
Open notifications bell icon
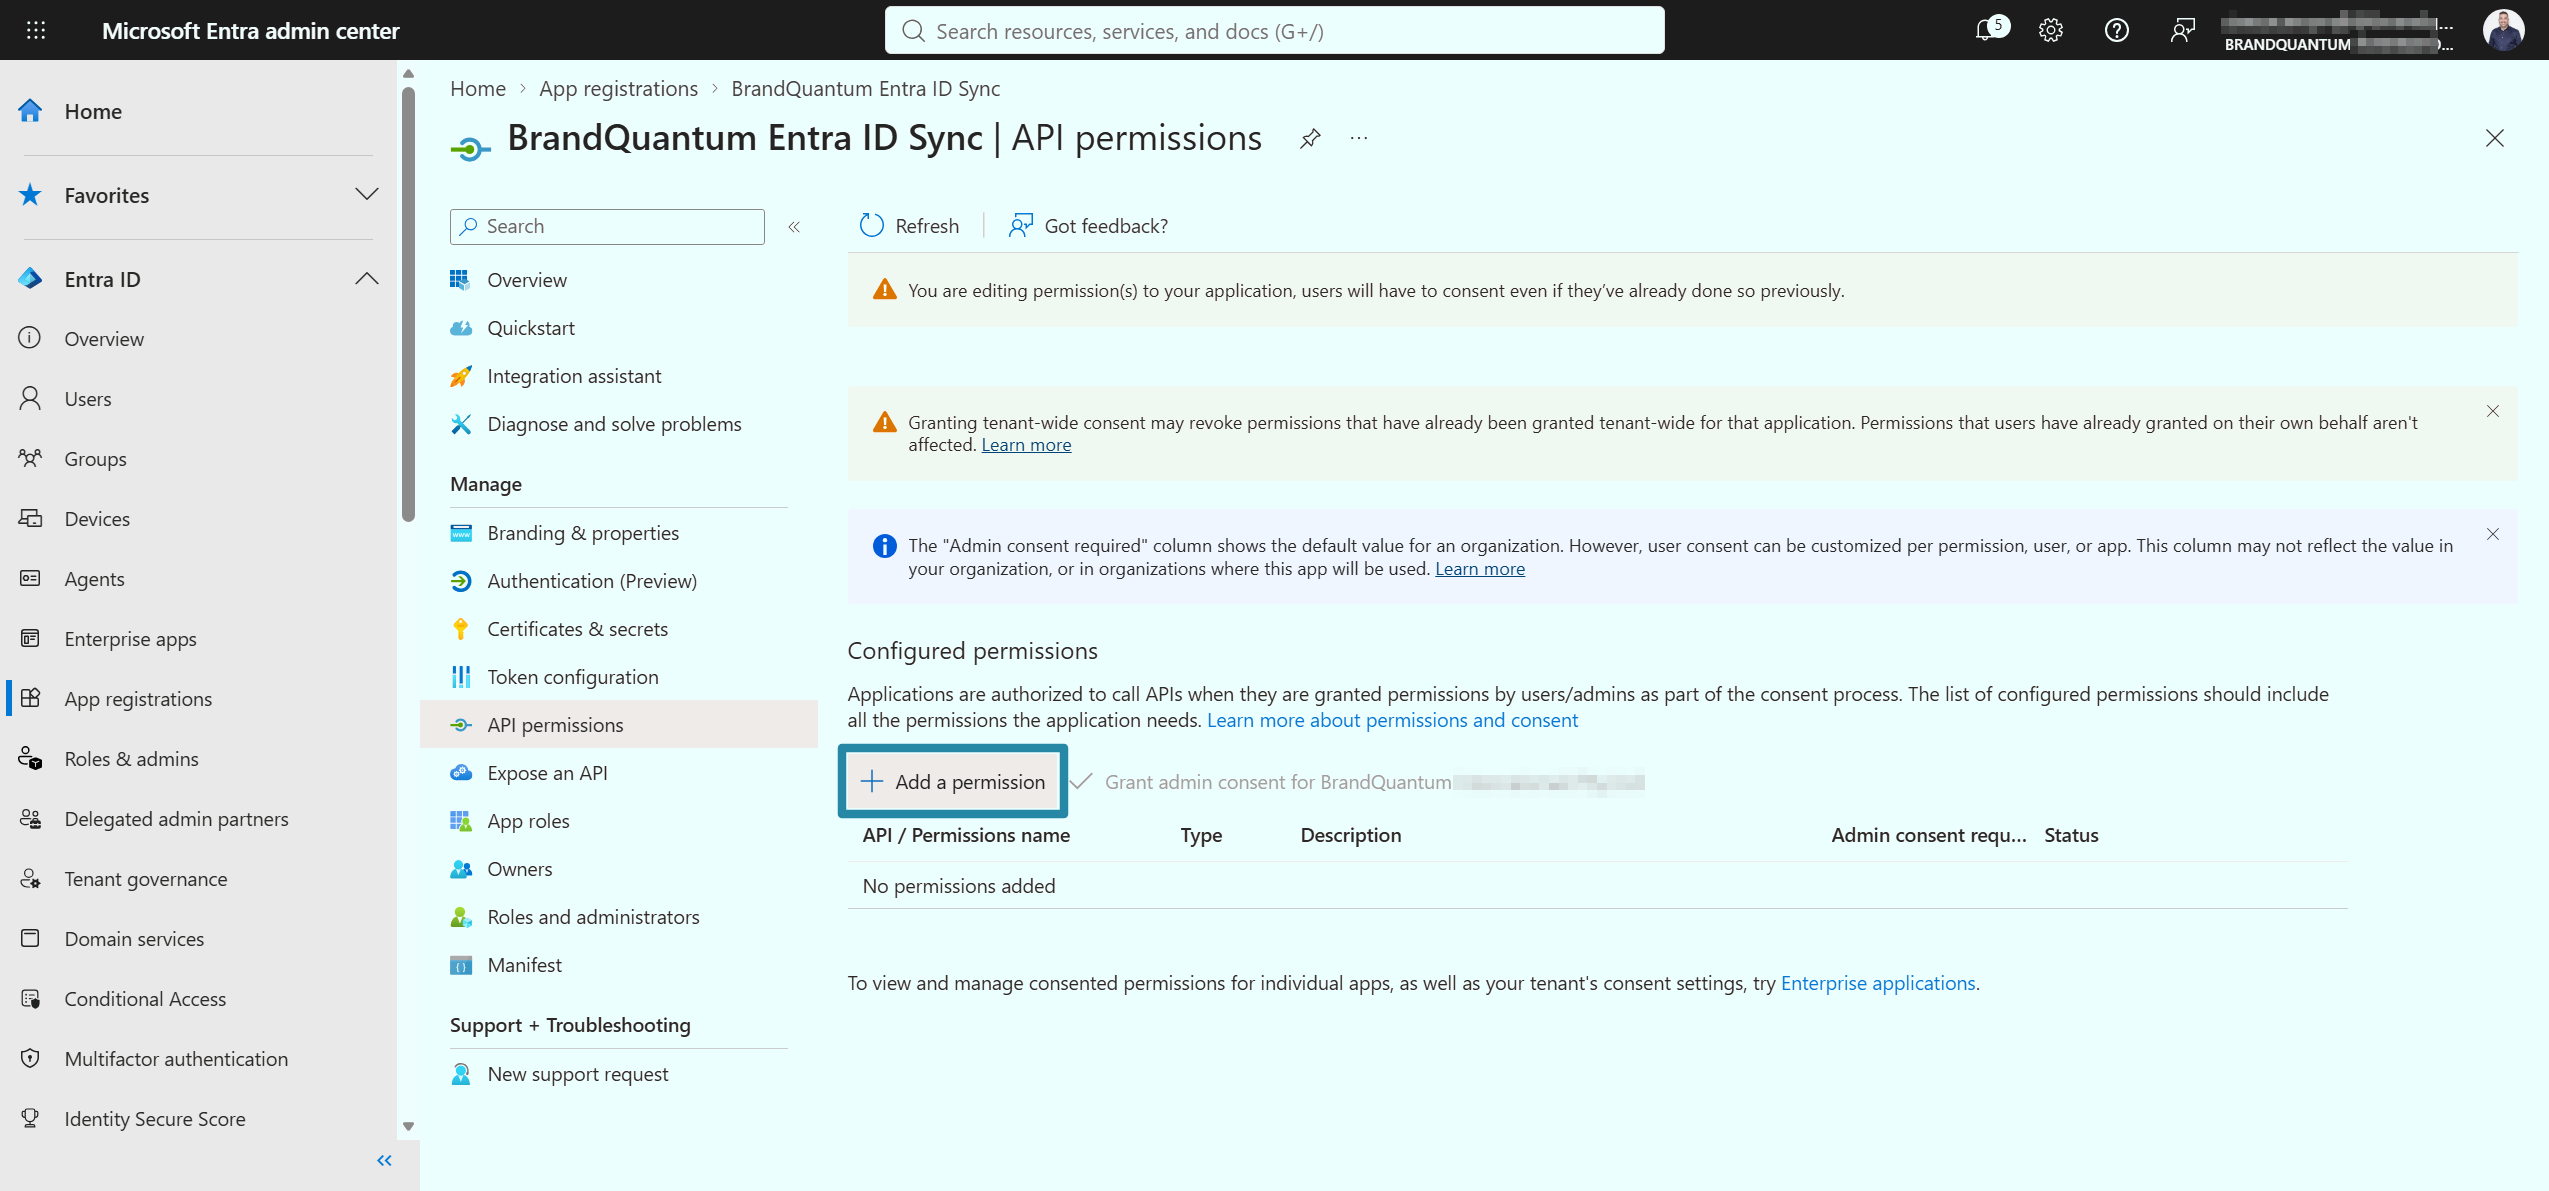(1988, 30)
